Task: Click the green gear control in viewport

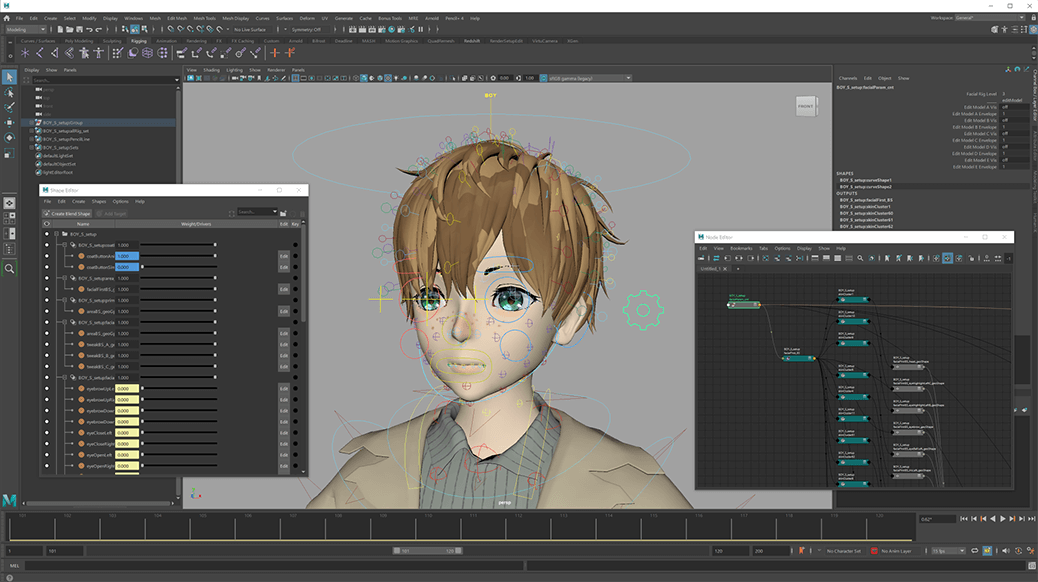Action: tap(642, 310)
